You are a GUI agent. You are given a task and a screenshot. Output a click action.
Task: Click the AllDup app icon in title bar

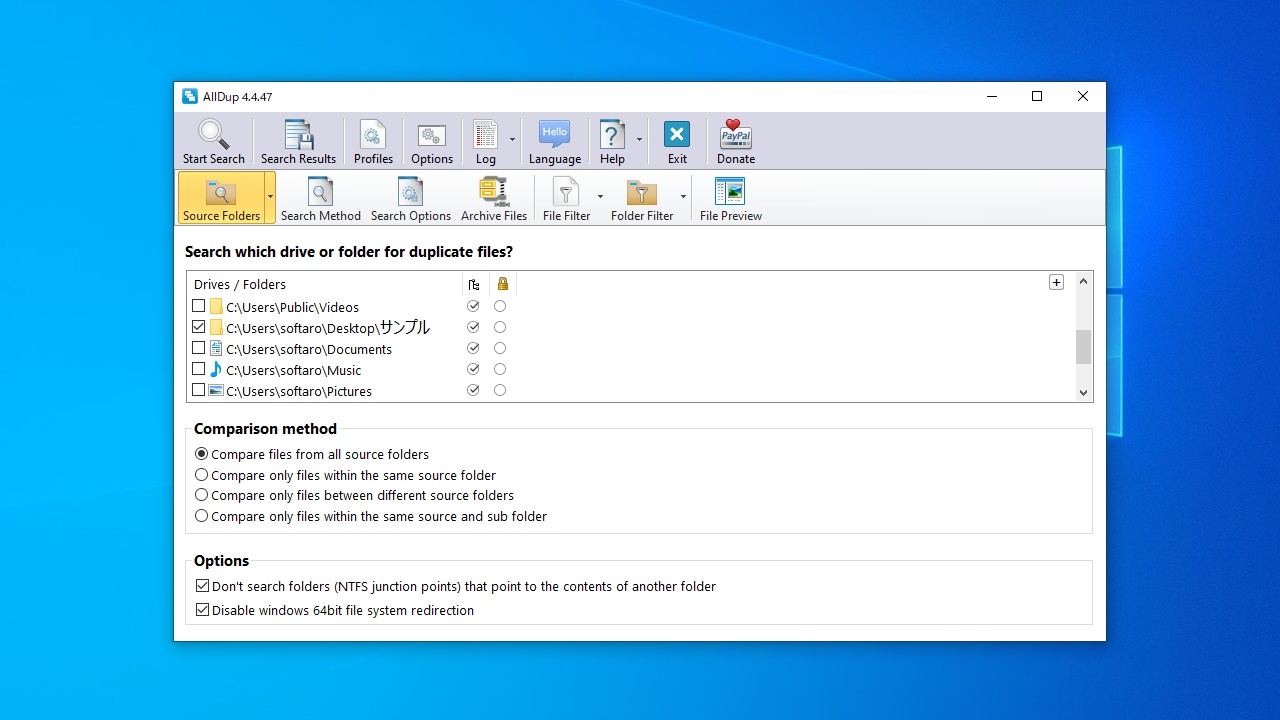190,97
